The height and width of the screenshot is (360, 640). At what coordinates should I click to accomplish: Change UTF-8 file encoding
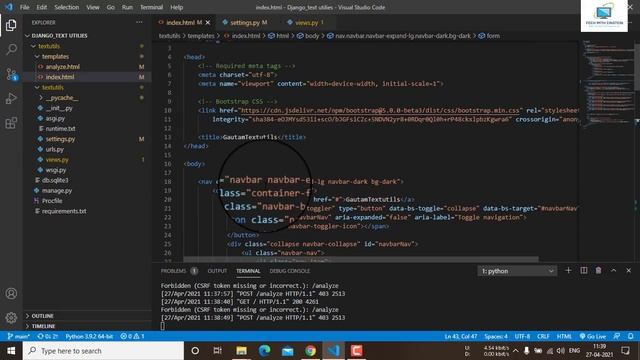click(522, 336)
